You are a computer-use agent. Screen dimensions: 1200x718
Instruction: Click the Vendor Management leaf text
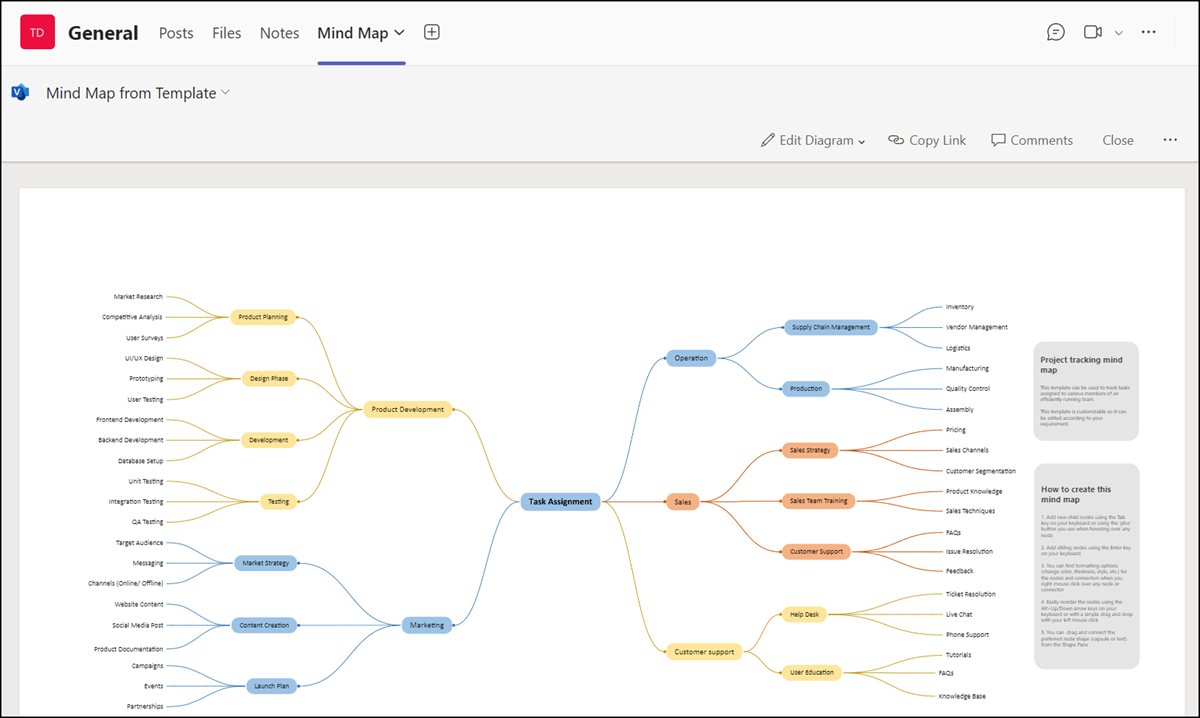[x=977, y=327]
